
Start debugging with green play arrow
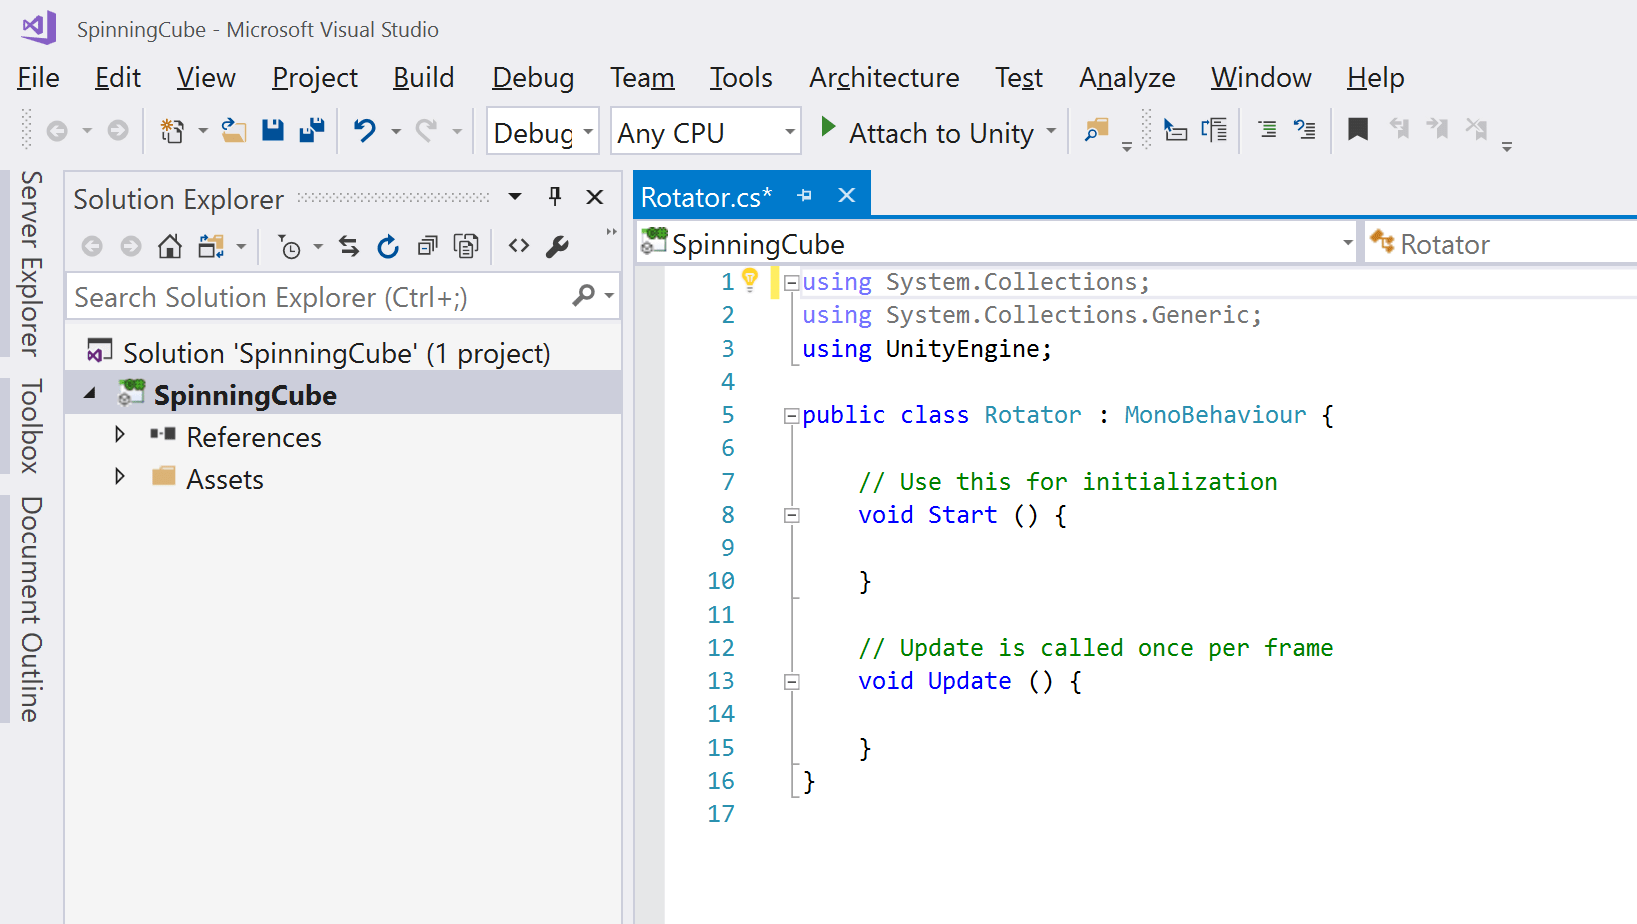(x=828, y=127)
